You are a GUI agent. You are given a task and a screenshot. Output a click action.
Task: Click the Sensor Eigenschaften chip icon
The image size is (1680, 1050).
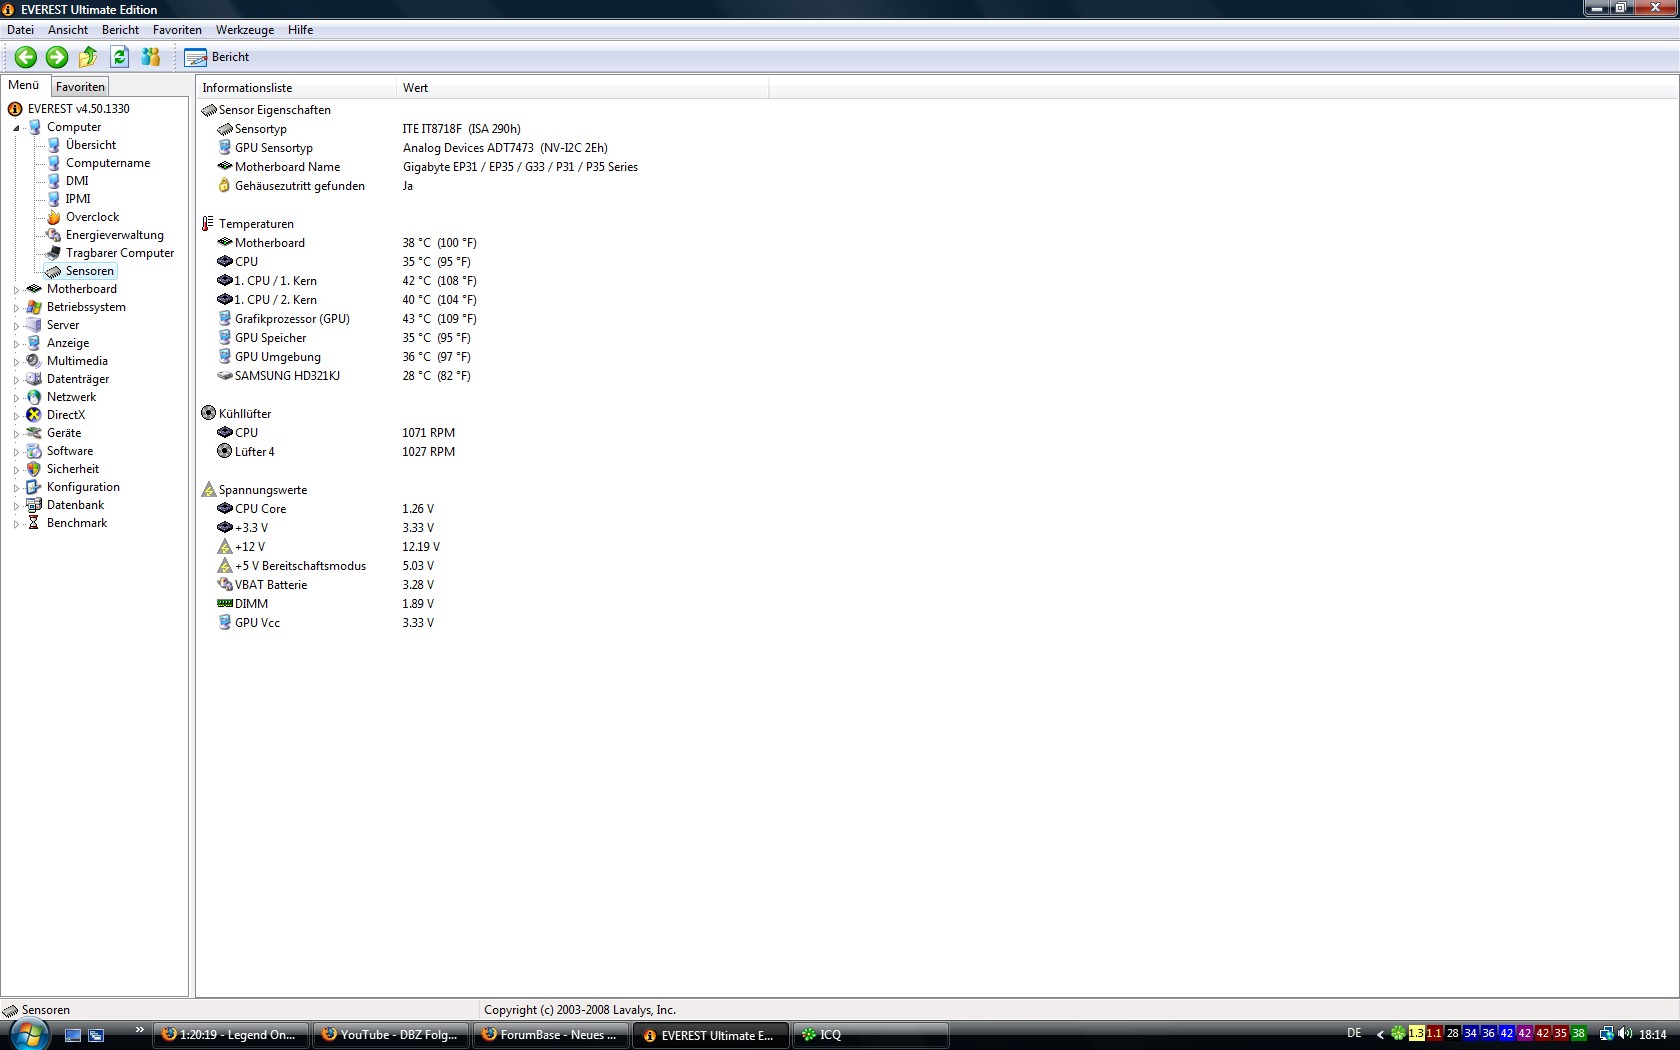(208, 110)
